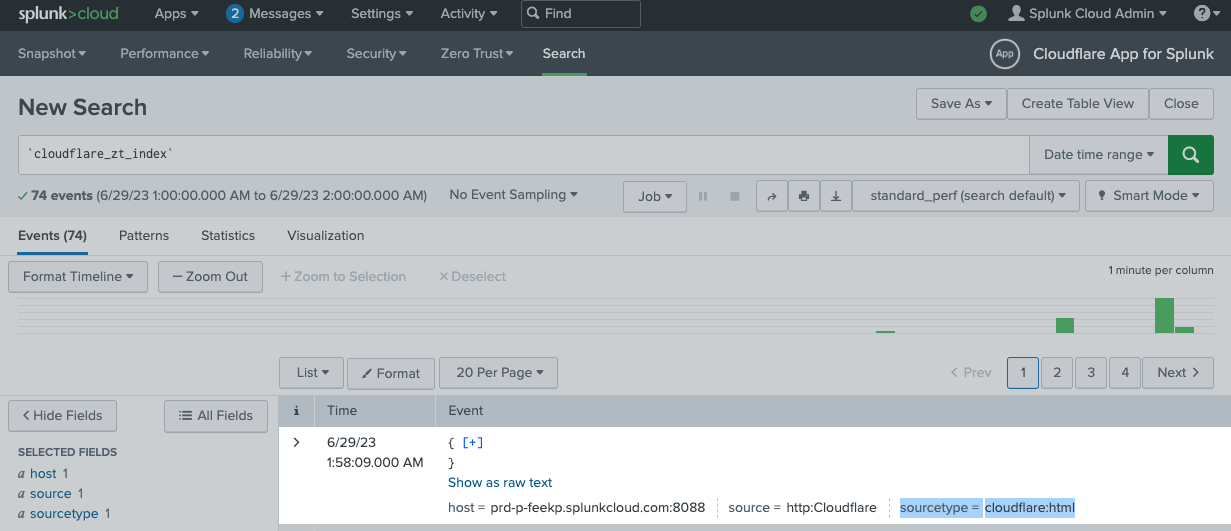Open Smart Mode search mode dropdown
1231x531 pixels.
(x=1149, y=196)
